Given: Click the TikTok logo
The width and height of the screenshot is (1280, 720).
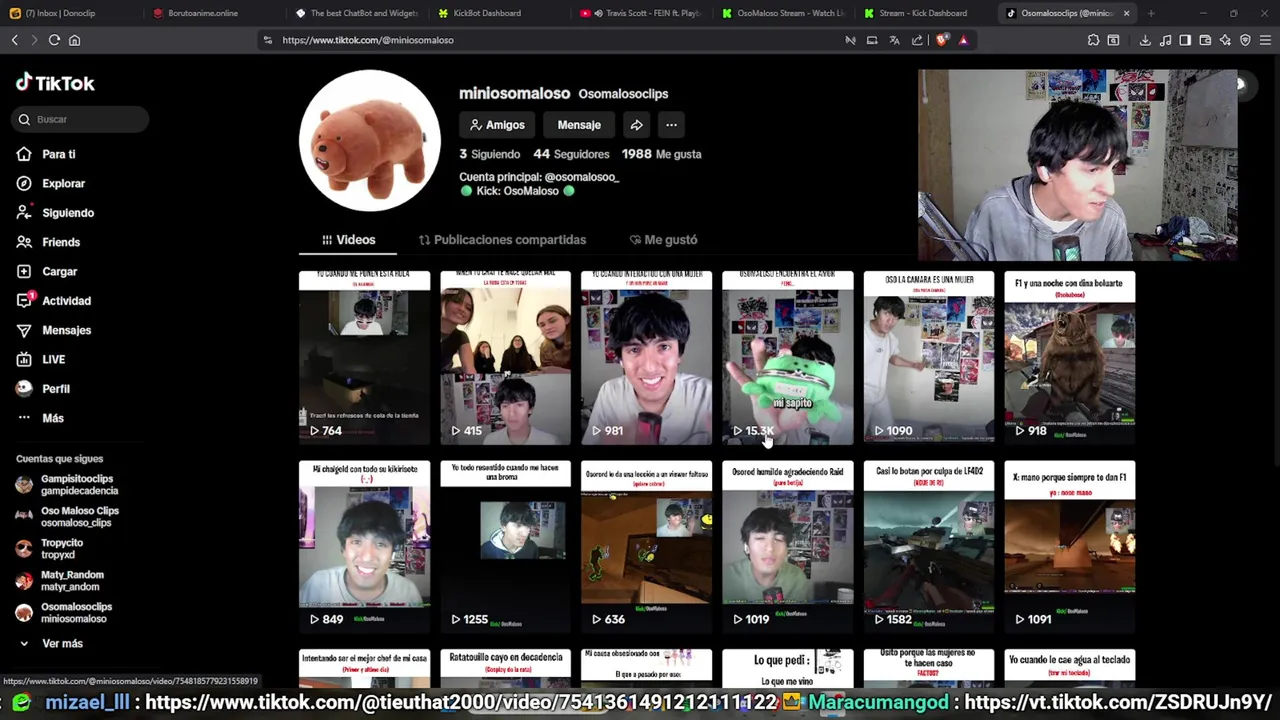Looking at the screenshot, I should 55,83.
